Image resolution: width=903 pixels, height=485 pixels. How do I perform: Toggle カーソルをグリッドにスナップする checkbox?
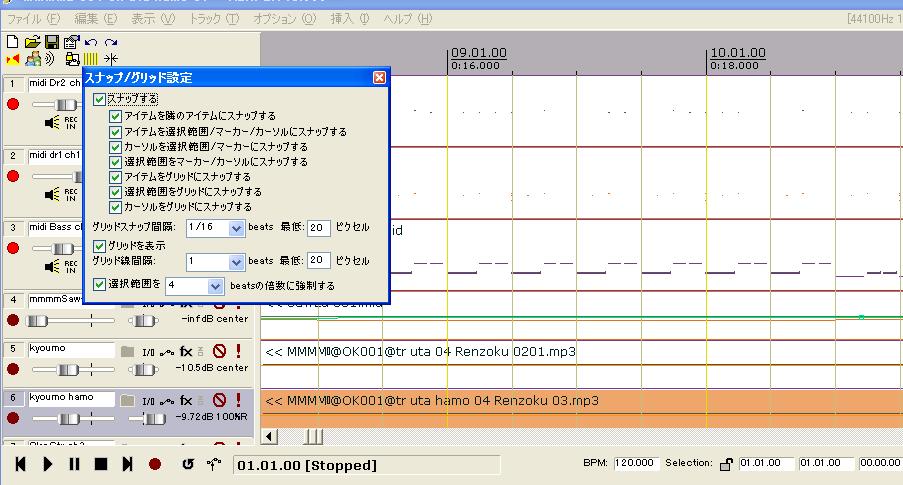coord(115,207)
